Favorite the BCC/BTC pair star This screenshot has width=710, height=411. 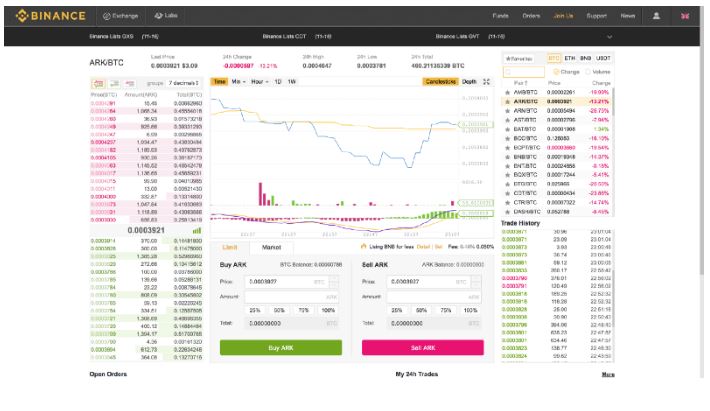tap(507, 138)
